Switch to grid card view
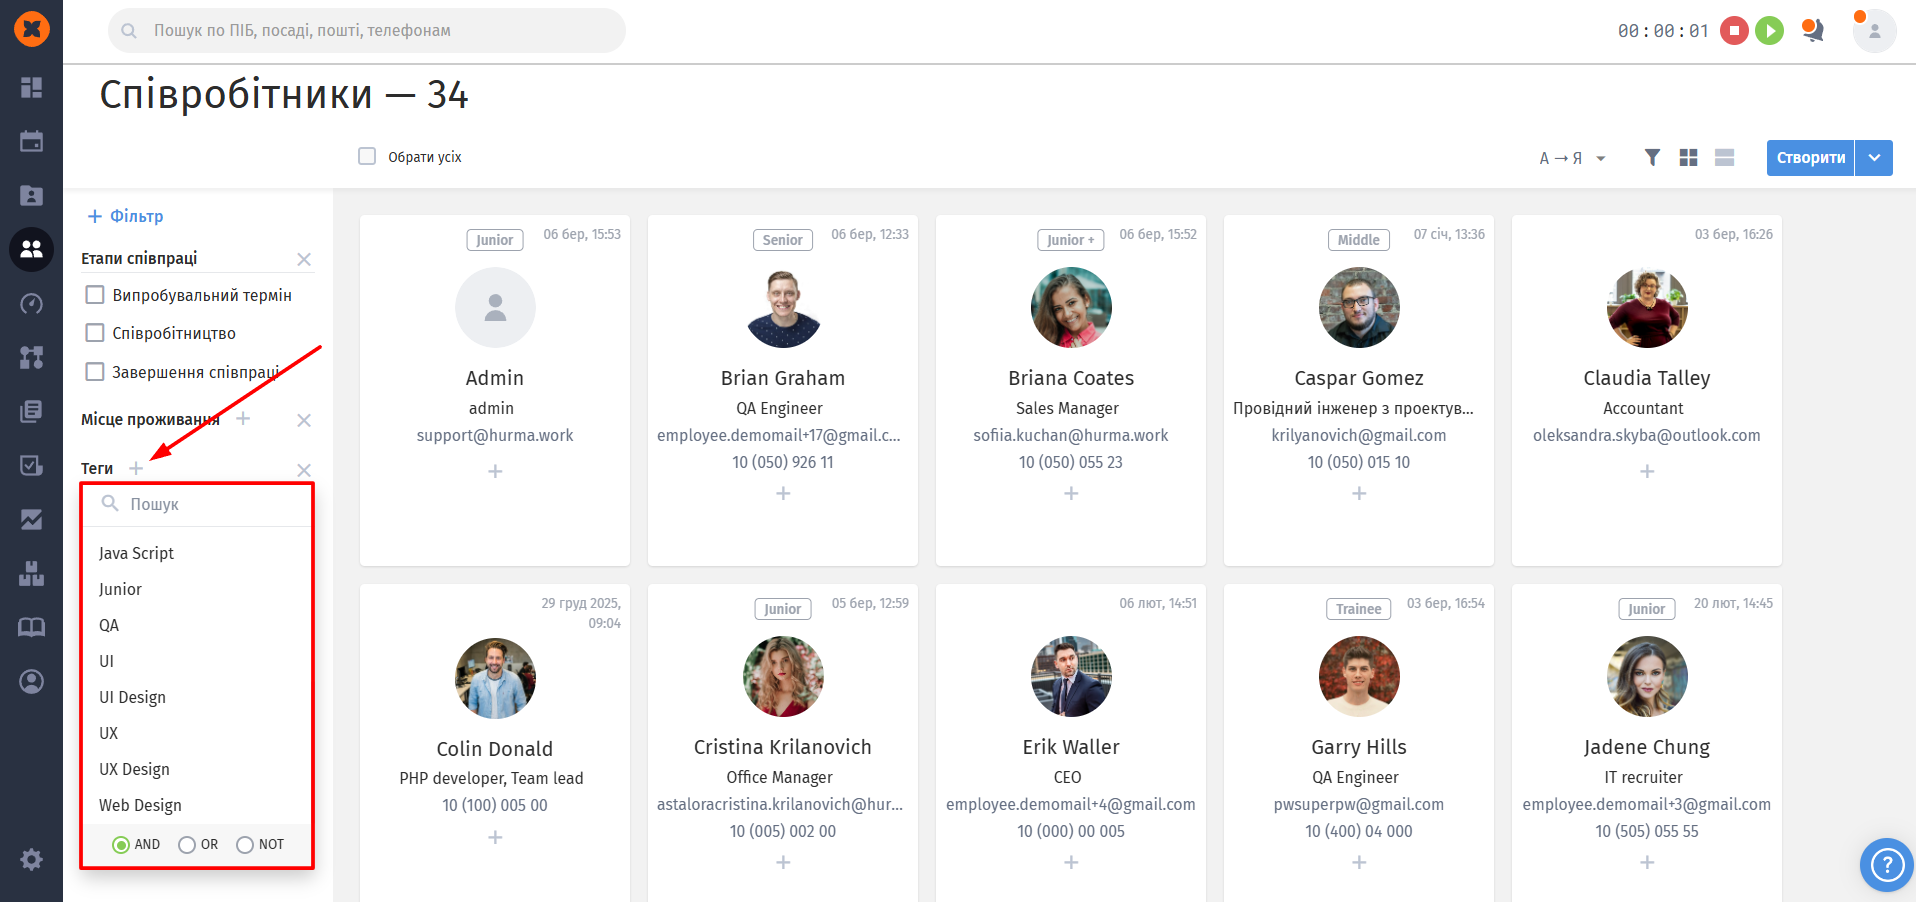 (1688, 157)
